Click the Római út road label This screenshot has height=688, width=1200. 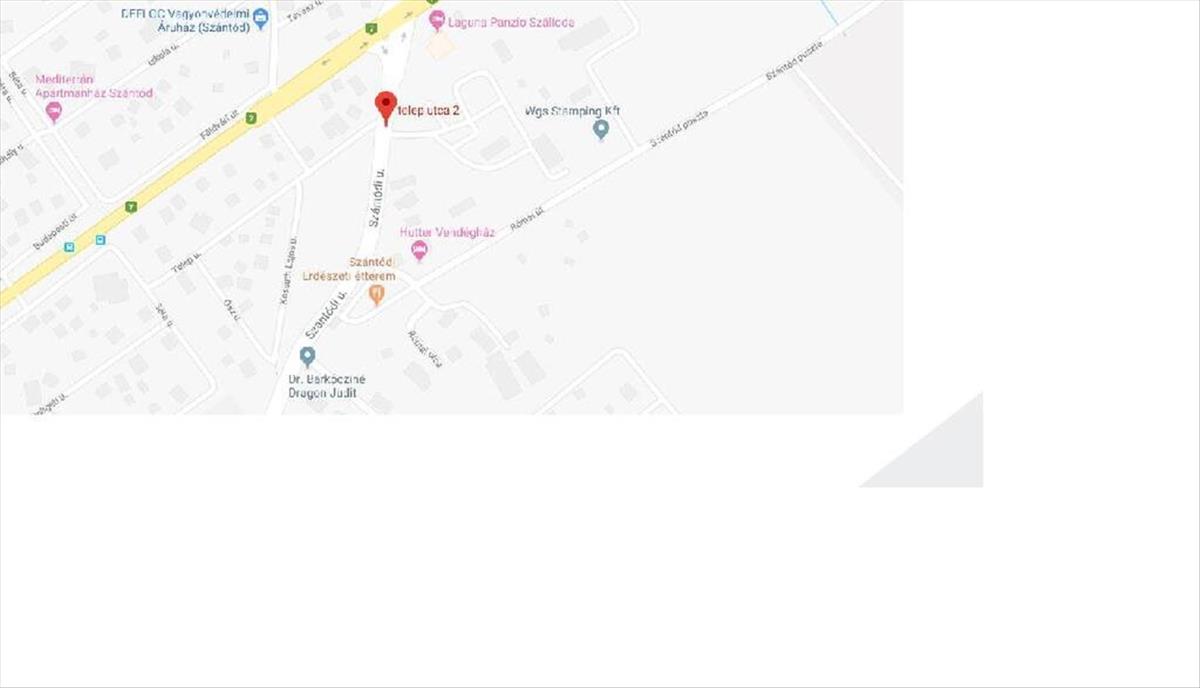(525, 226)
